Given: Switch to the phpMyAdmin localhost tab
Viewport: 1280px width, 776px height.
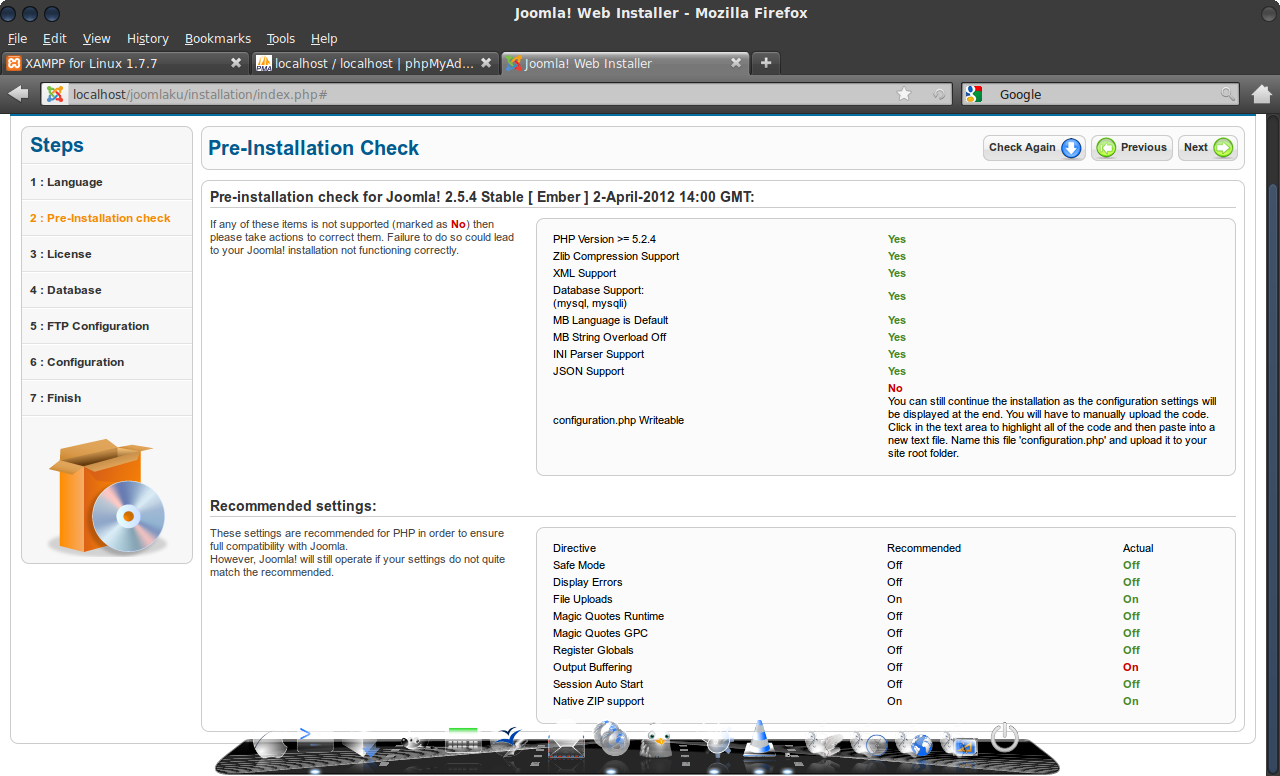Looking at the screenshot, I should (375, 63).
